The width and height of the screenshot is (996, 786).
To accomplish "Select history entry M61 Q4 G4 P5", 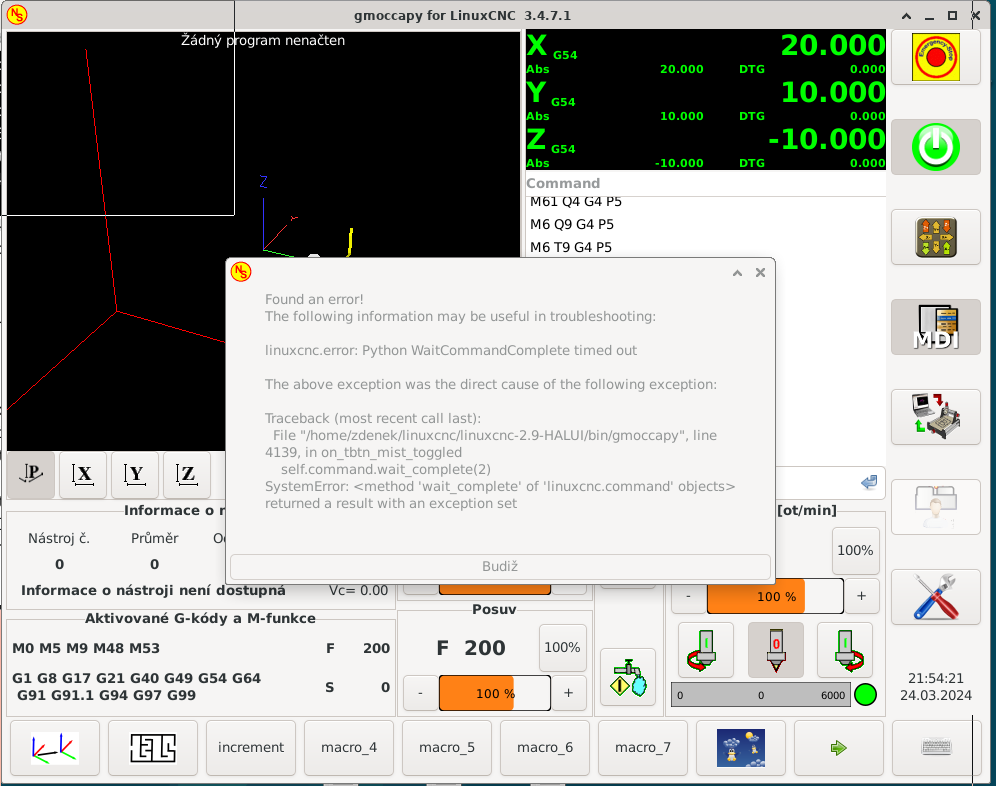I will tap(706, 203).
